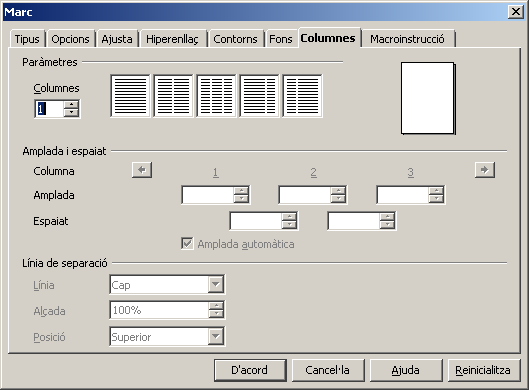This screenshot has height=390, width=529.
Task: Open the Línia style dropdown
Action: coord(216,285)
